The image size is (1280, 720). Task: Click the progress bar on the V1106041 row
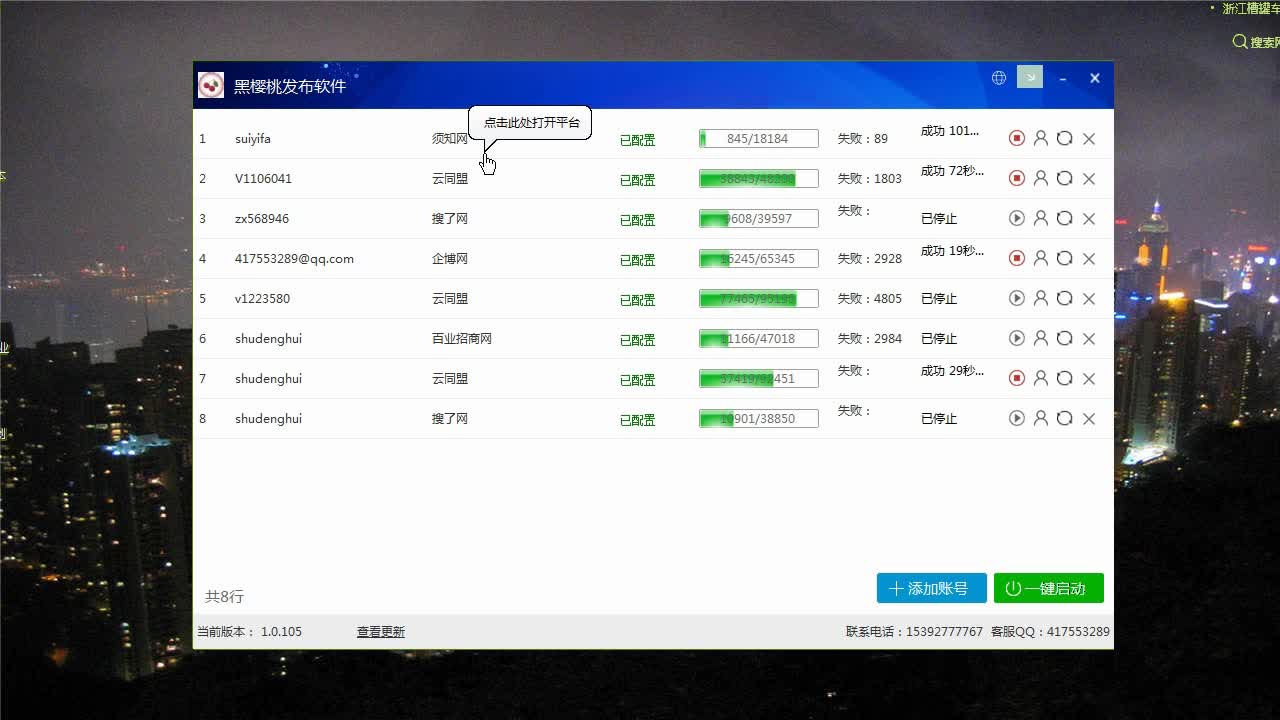[x=758, y=178]
